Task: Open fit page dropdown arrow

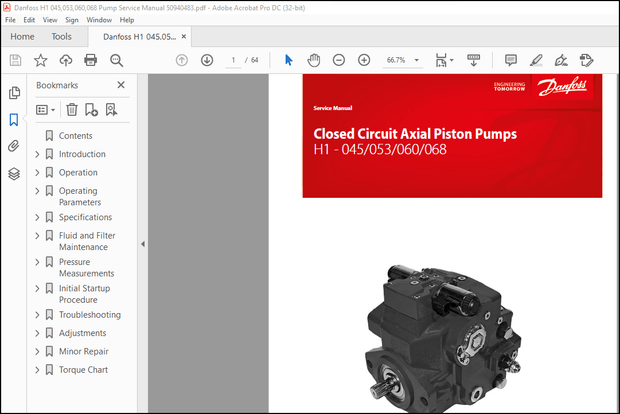Action: coord(452,60)
